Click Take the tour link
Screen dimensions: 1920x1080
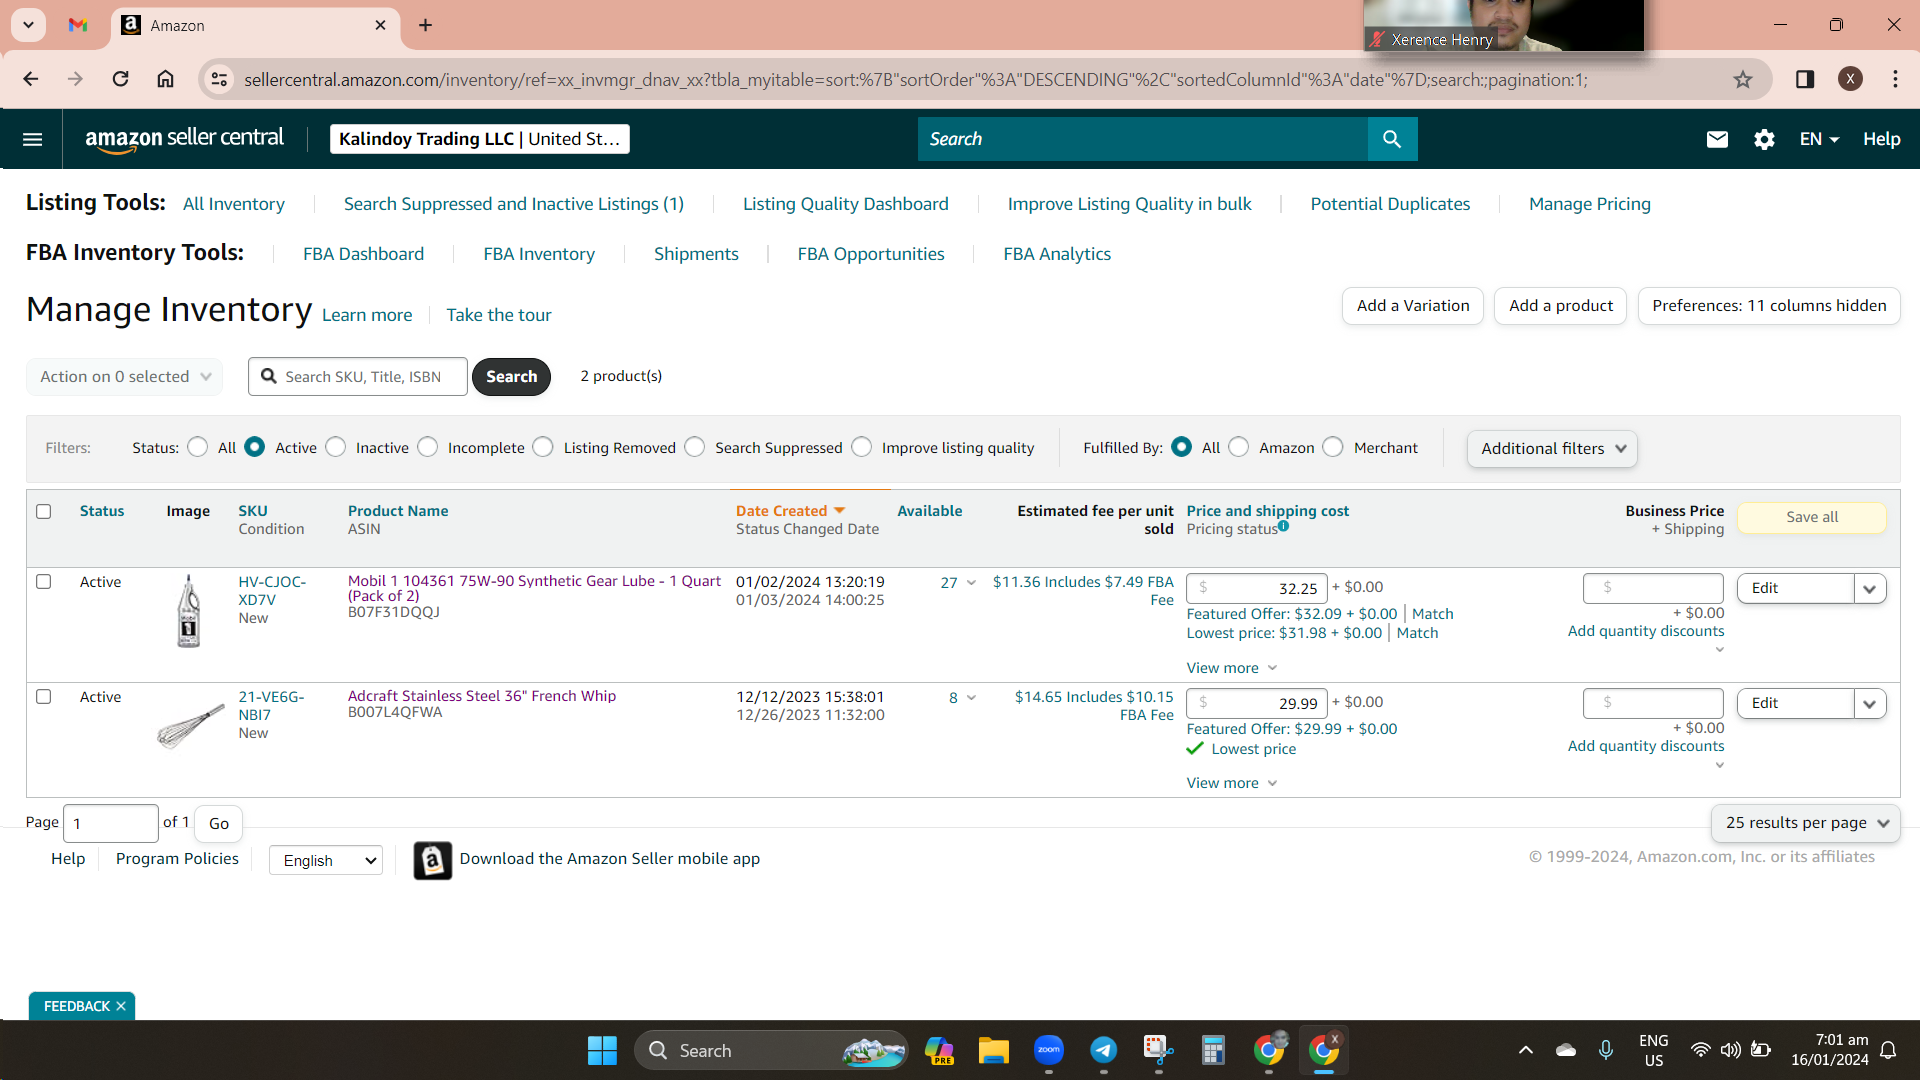pyautogui.click(x=499, y=315)
